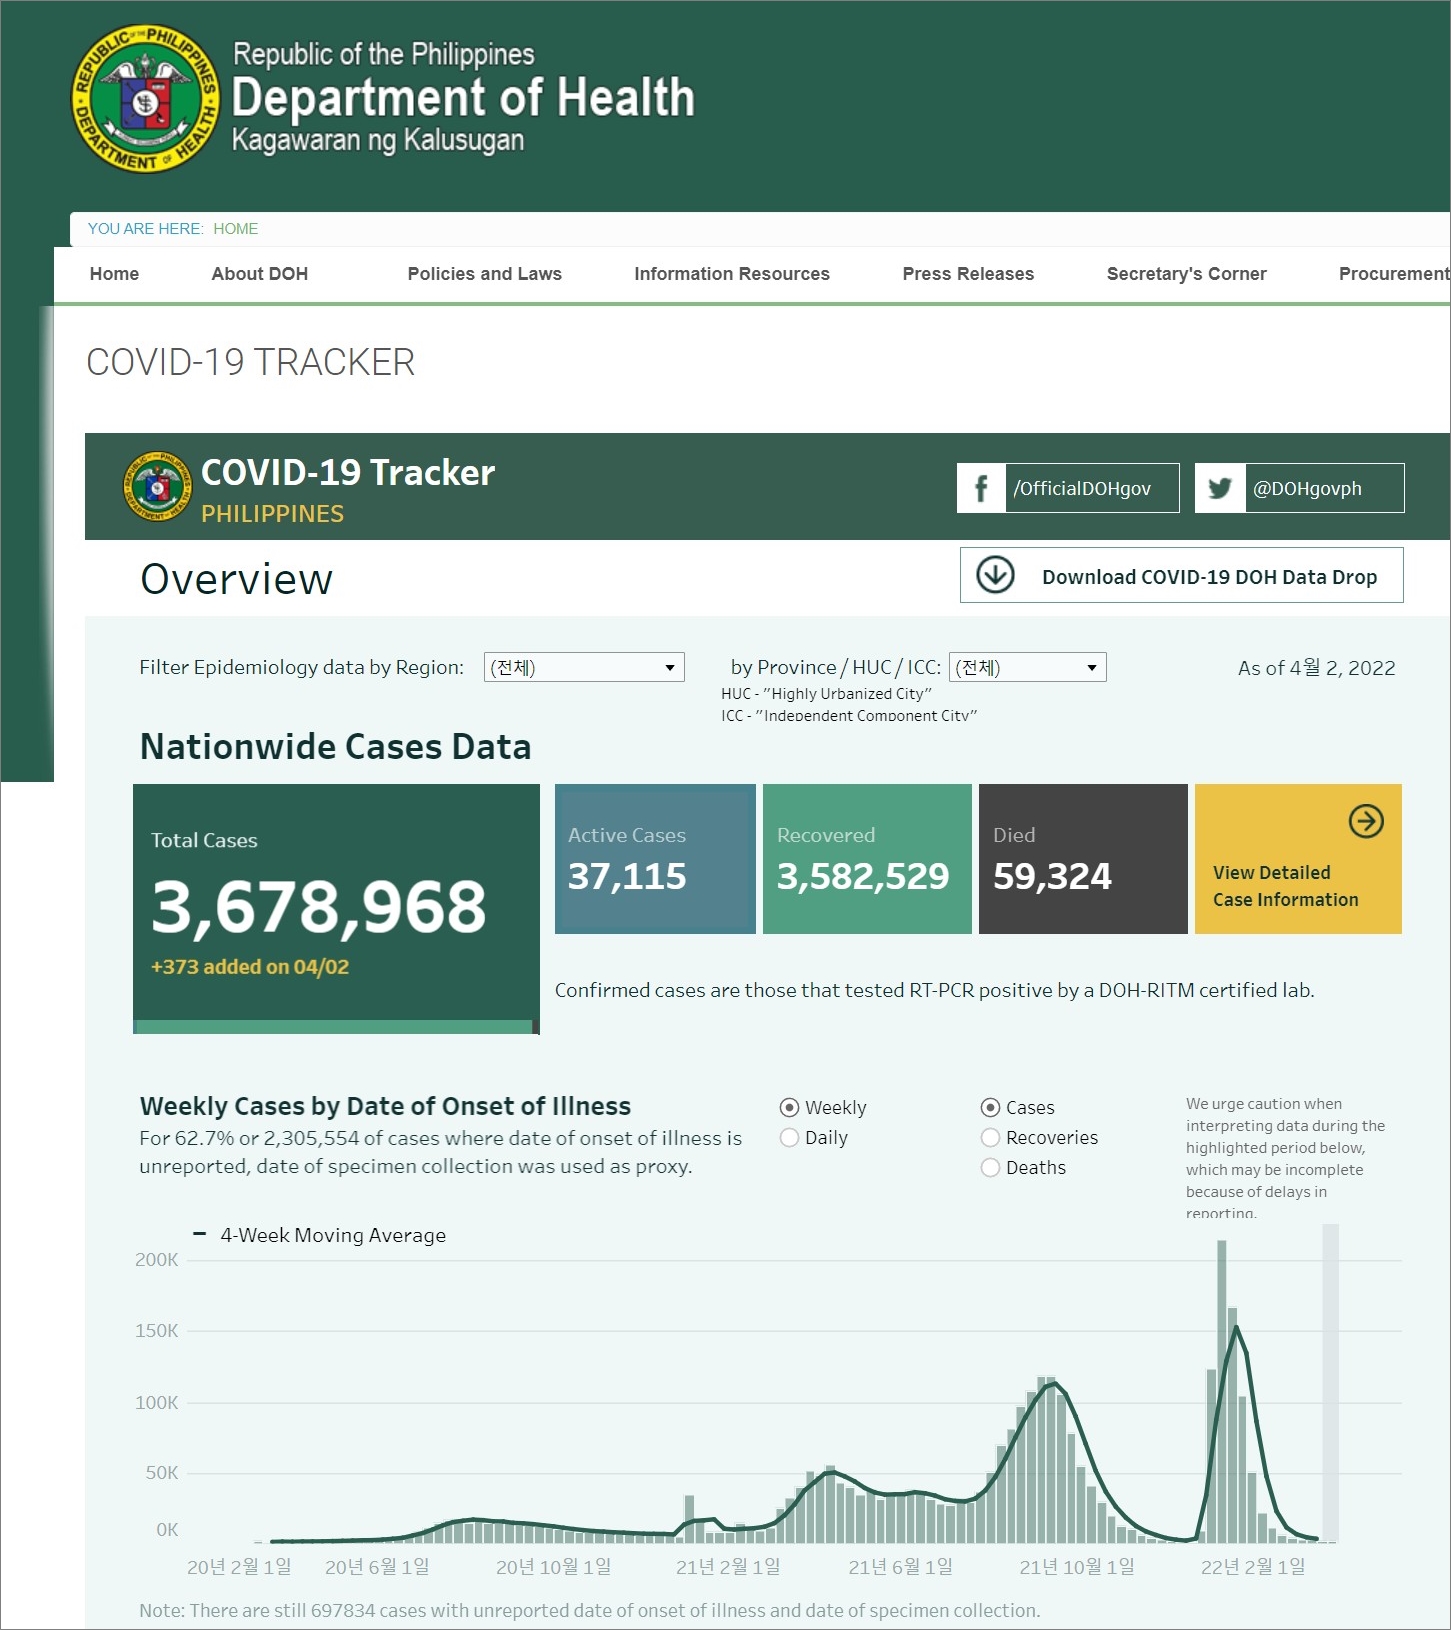This screenshot has width=1451, height=1630.
Task: Click the '21년 10월 1일' axis label
Action: (x=1077, y=1567)
